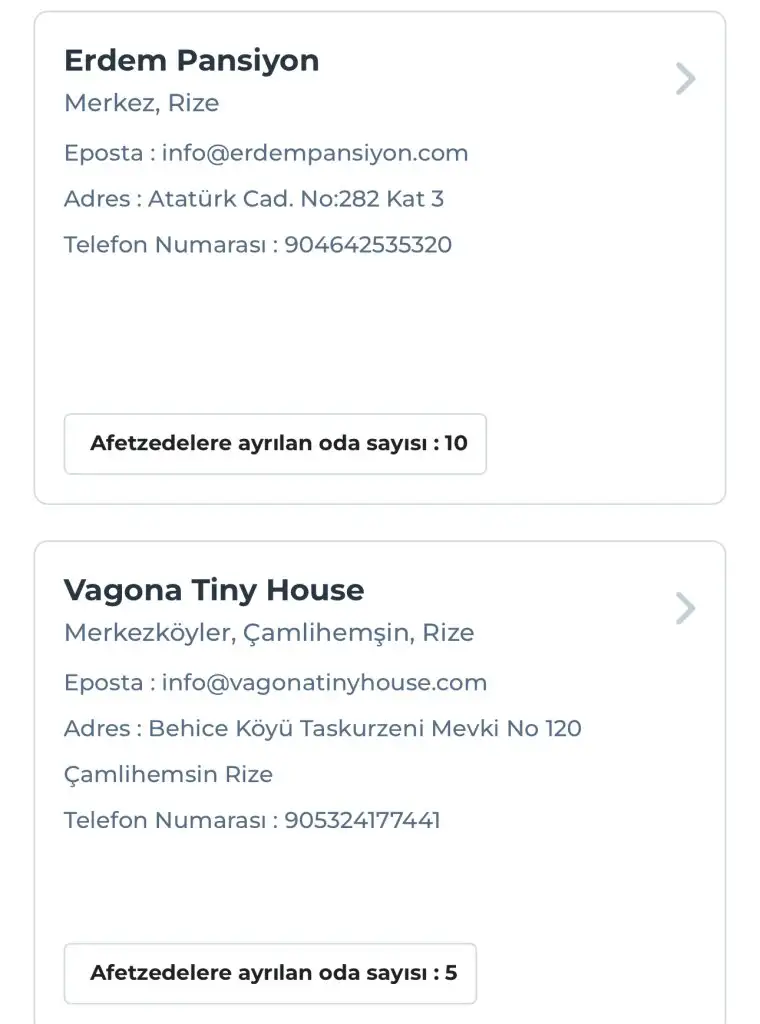Click the Erdem Pansiyon title

click(191, 61)
